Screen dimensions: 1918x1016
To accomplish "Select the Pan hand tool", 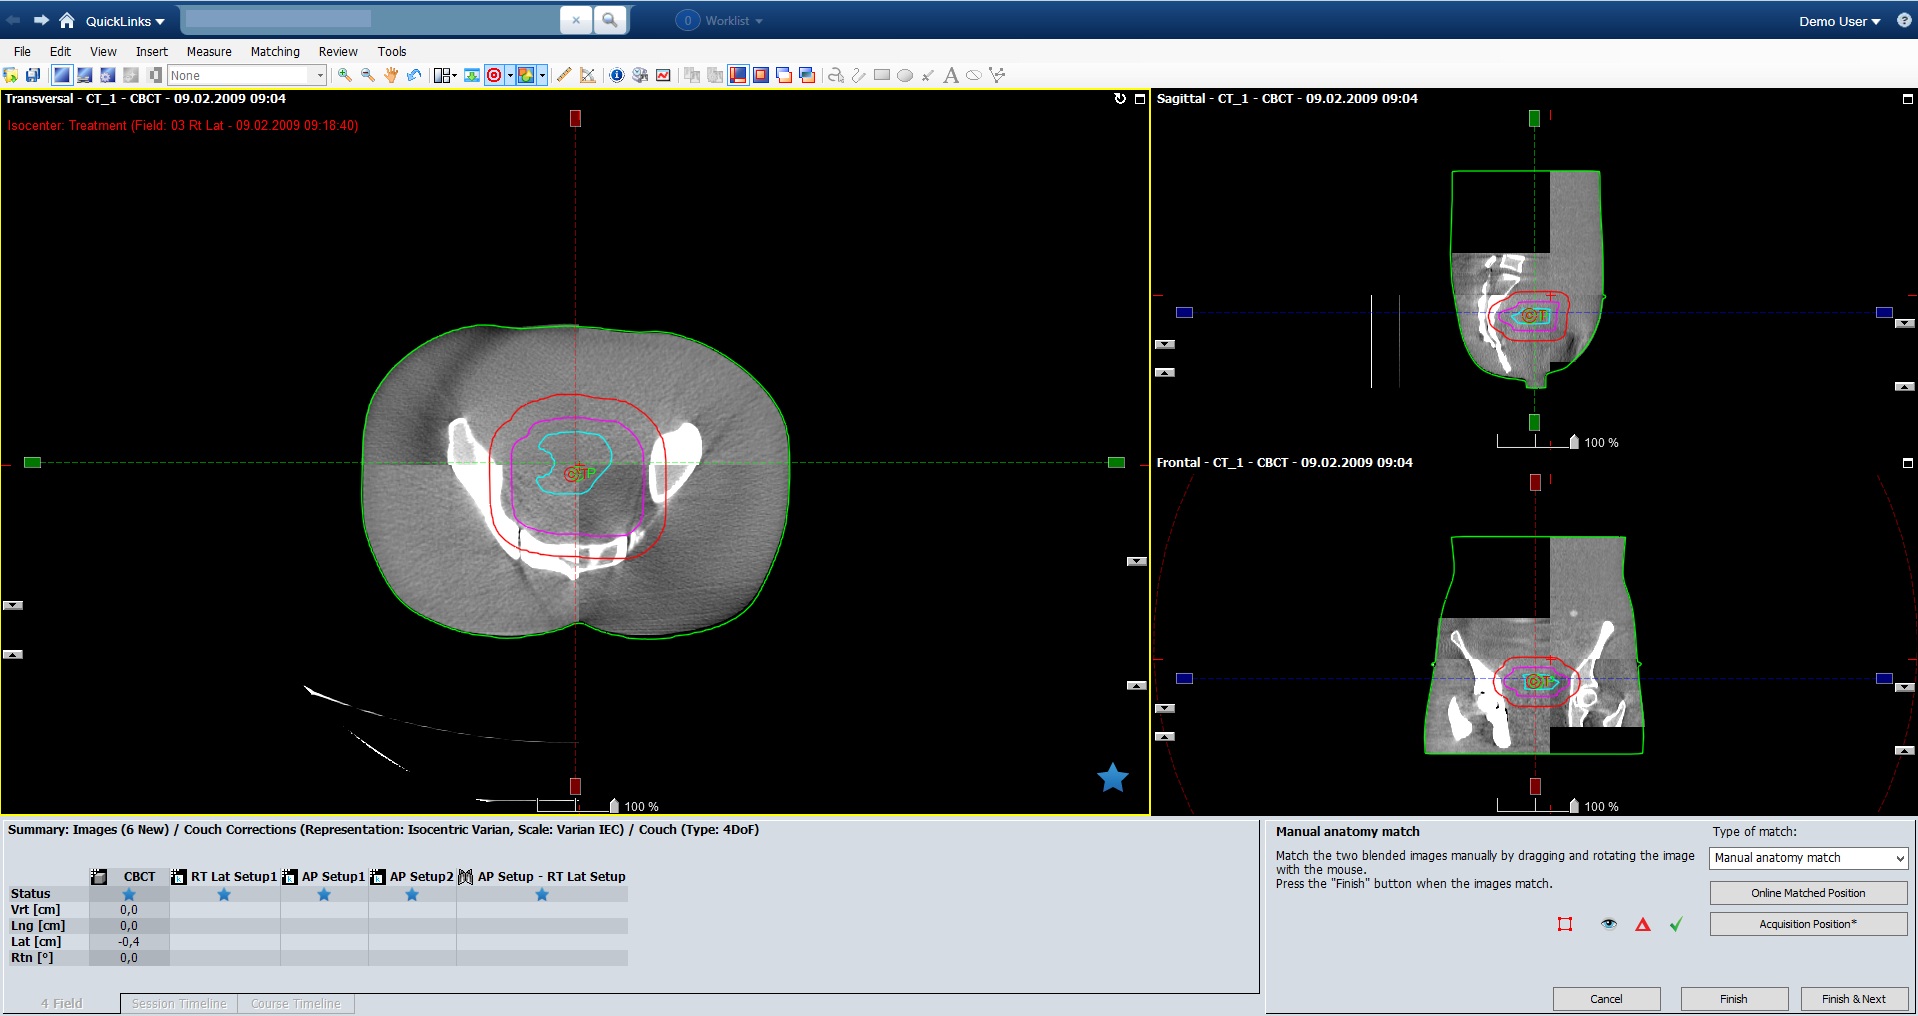I will [390, 75].
